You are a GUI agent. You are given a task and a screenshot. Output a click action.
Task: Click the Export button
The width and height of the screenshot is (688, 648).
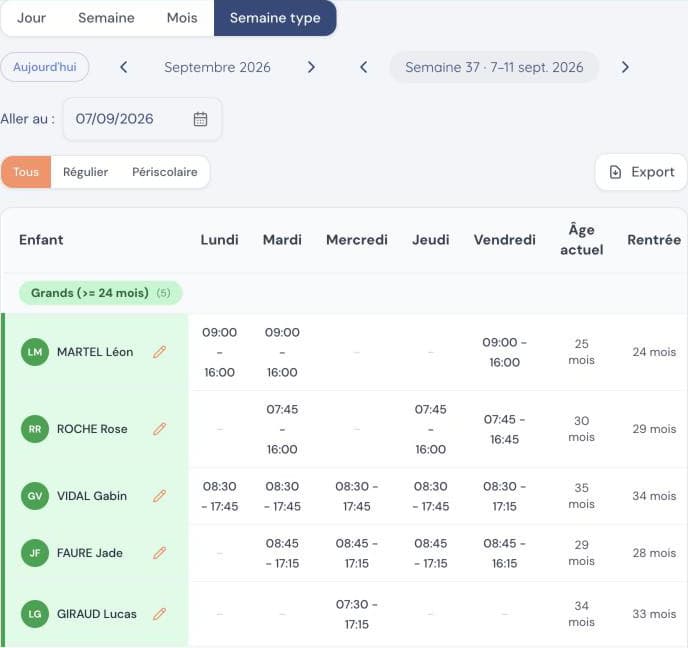tap(641, 172)
